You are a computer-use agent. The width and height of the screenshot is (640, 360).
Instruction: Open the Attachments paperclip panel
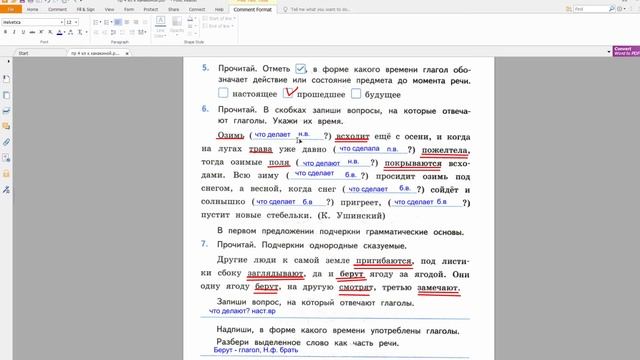point(6,142)
